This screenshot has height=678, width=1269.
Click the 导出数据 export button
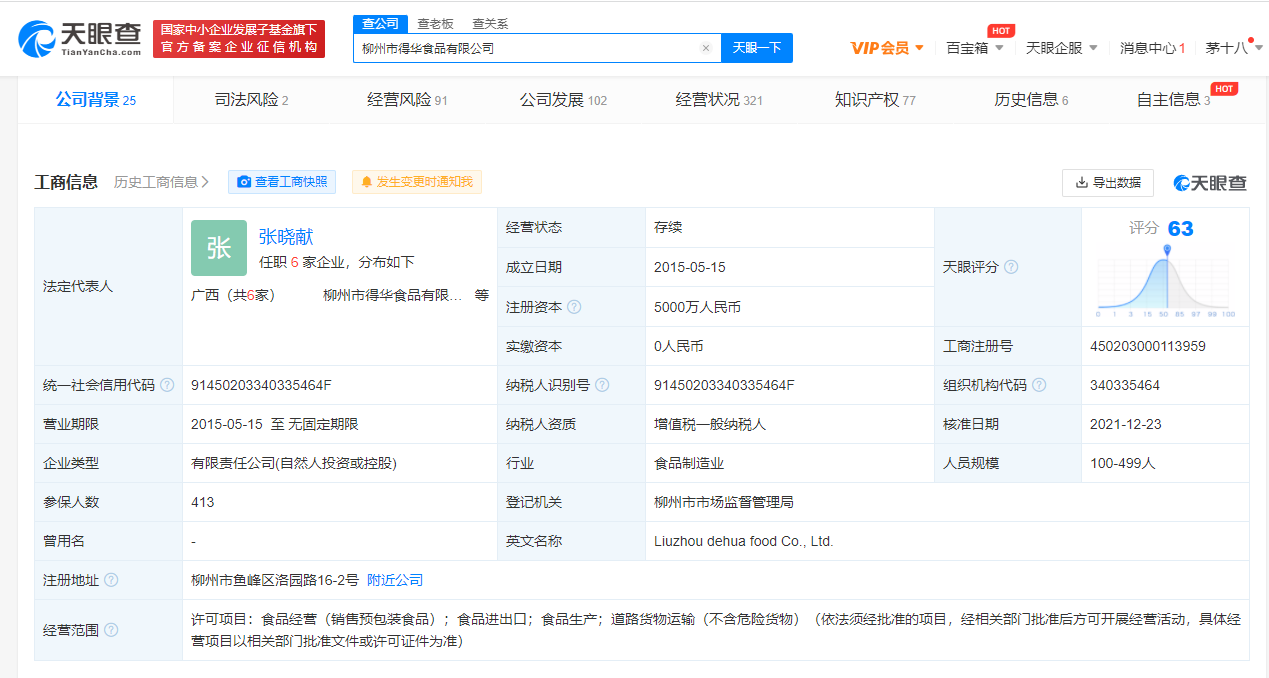pos(1107,182)
